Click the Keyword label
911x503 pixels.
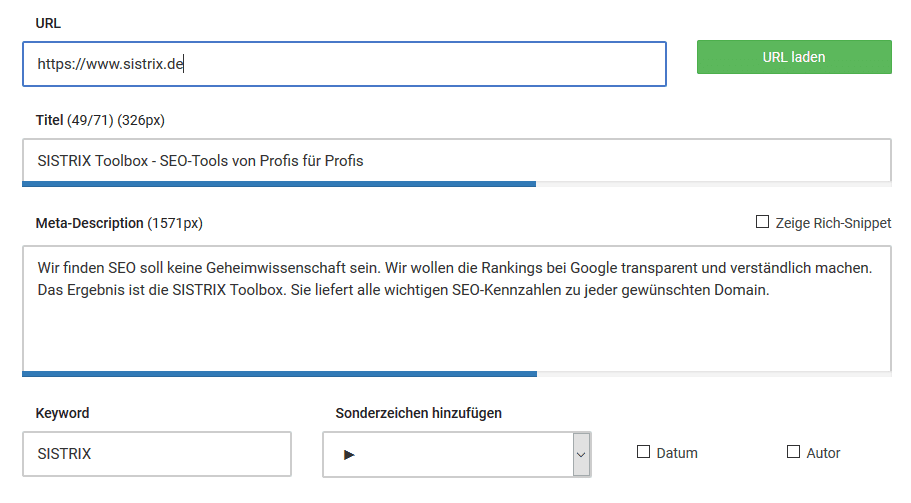pos(62,413)
